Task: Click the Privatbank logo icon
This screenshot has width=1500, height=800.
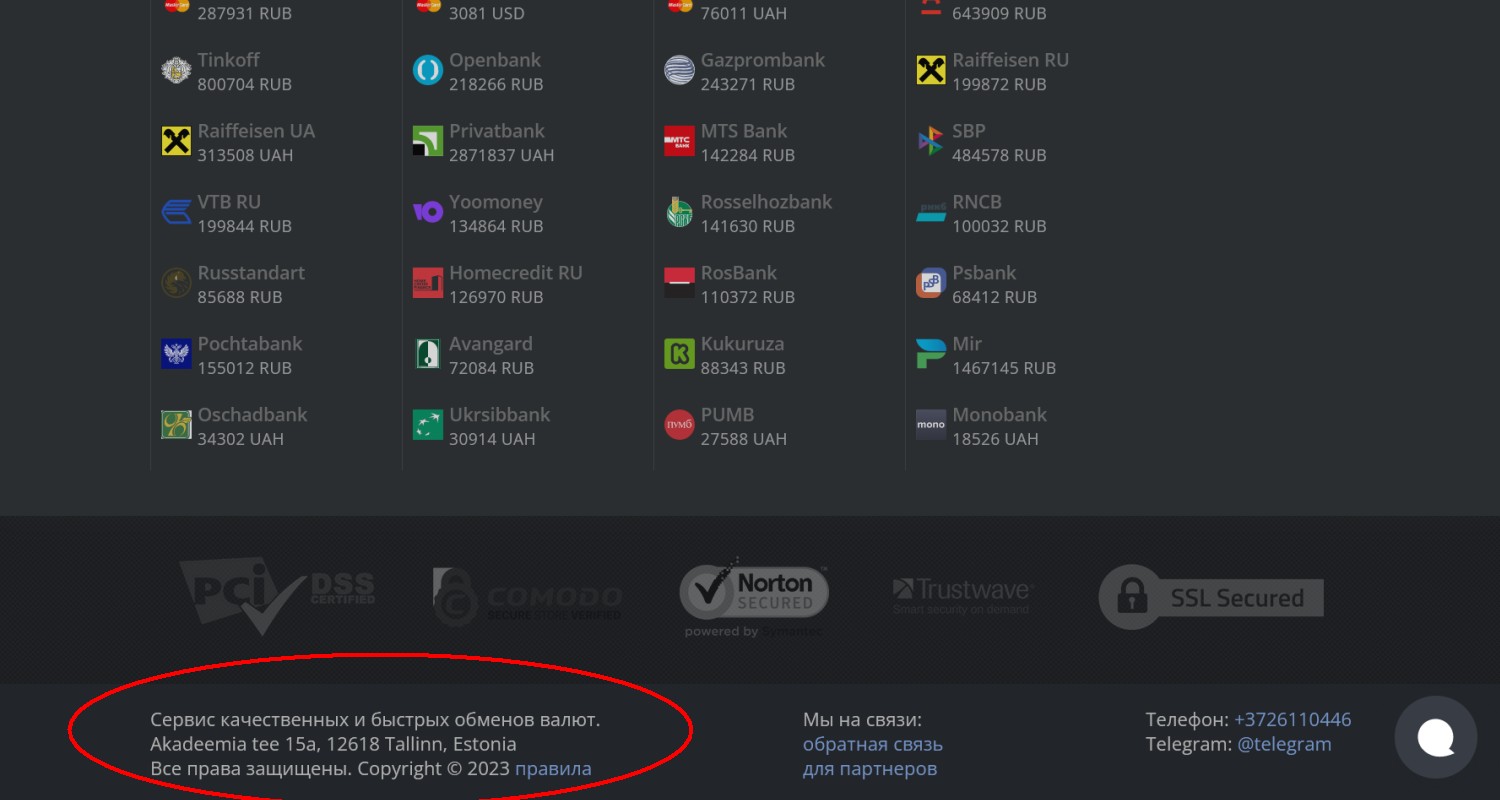Action: (428, 141)
